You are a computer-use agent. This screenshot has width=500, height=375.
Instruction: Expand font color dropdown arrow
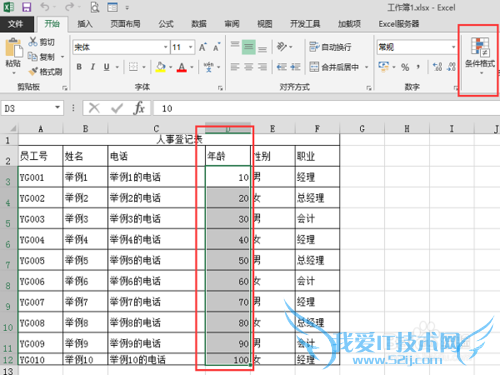click(192, 67)
